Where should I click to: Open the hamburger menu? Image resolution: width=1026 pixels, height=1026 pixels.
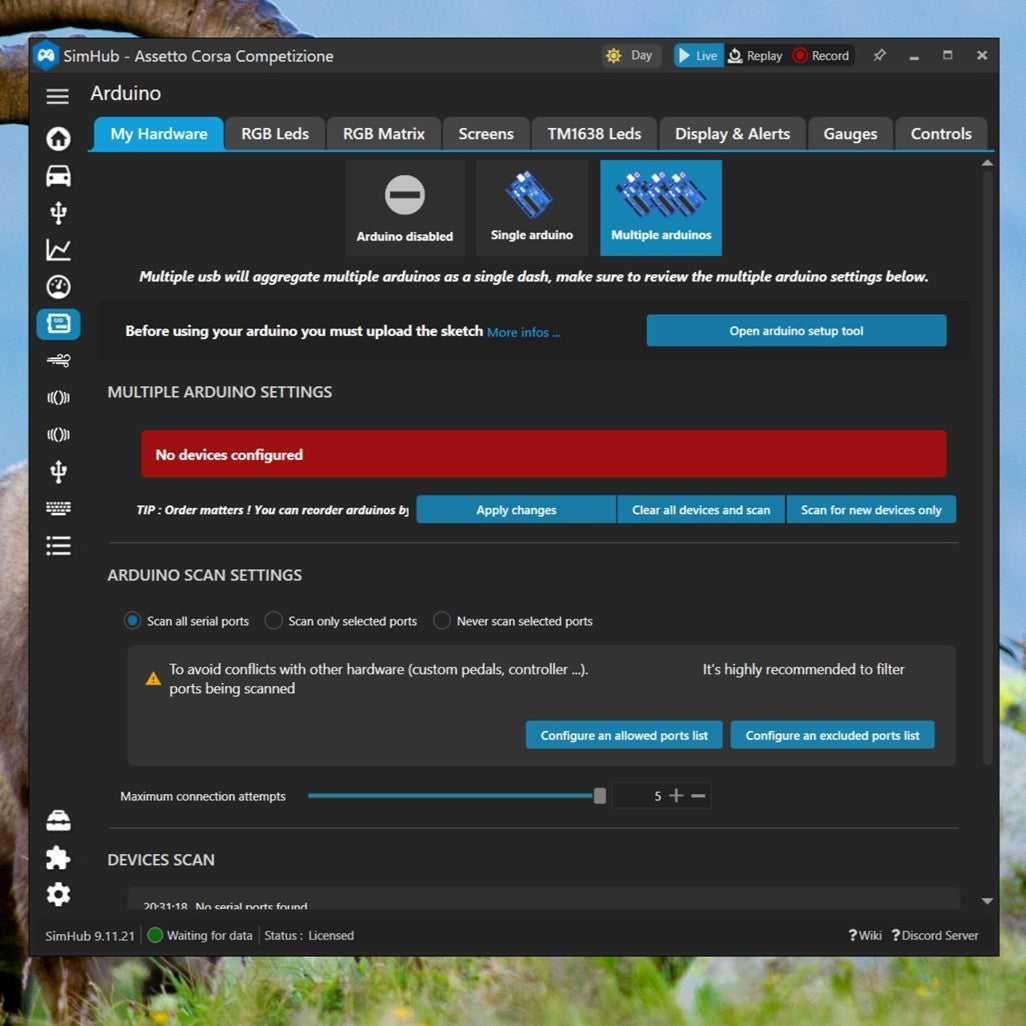(58, 96)
